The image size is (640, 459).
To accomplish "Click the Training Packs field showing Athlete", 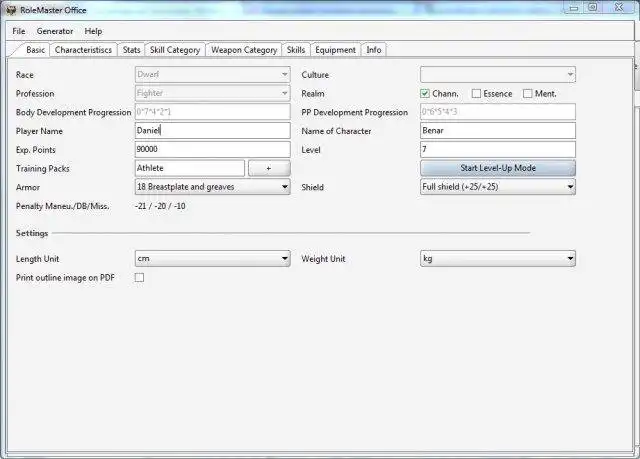I will (190, 168).
